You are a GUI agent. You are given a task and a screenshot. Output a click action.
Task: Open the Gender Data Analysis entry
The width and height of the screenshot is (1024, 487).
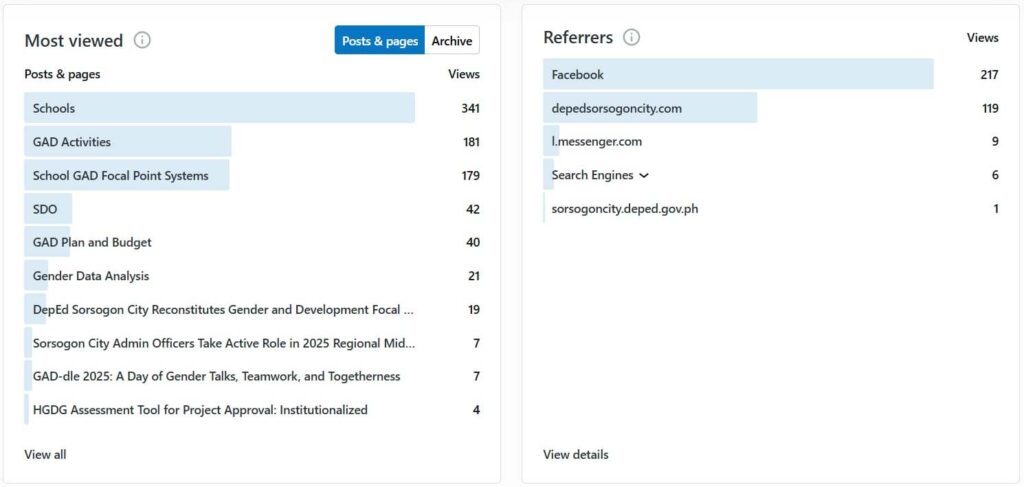click(x=91, y=276)
